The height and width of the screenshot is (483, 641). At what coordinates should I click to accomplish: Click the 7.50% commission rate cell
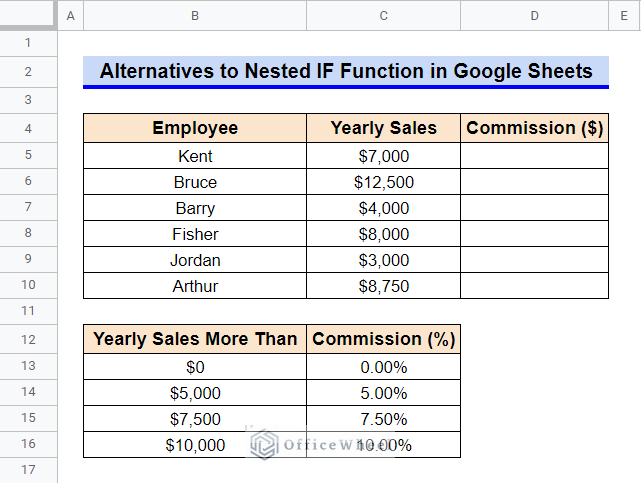(x=383, y=420)
